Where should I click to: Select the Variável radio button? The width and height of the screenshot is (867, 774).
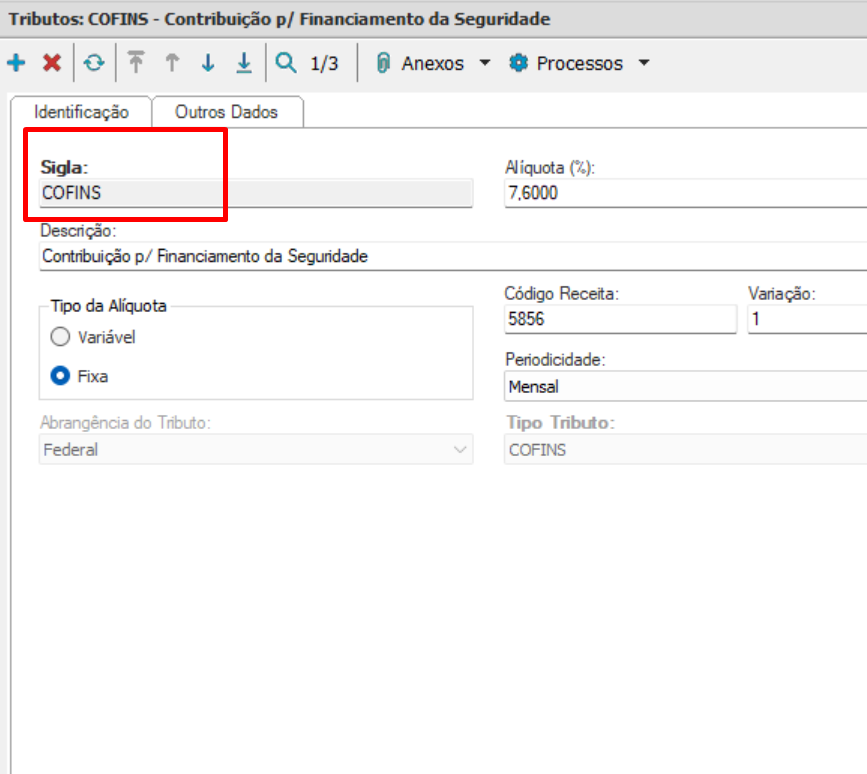pyautogui.click(x=60, y=337)
